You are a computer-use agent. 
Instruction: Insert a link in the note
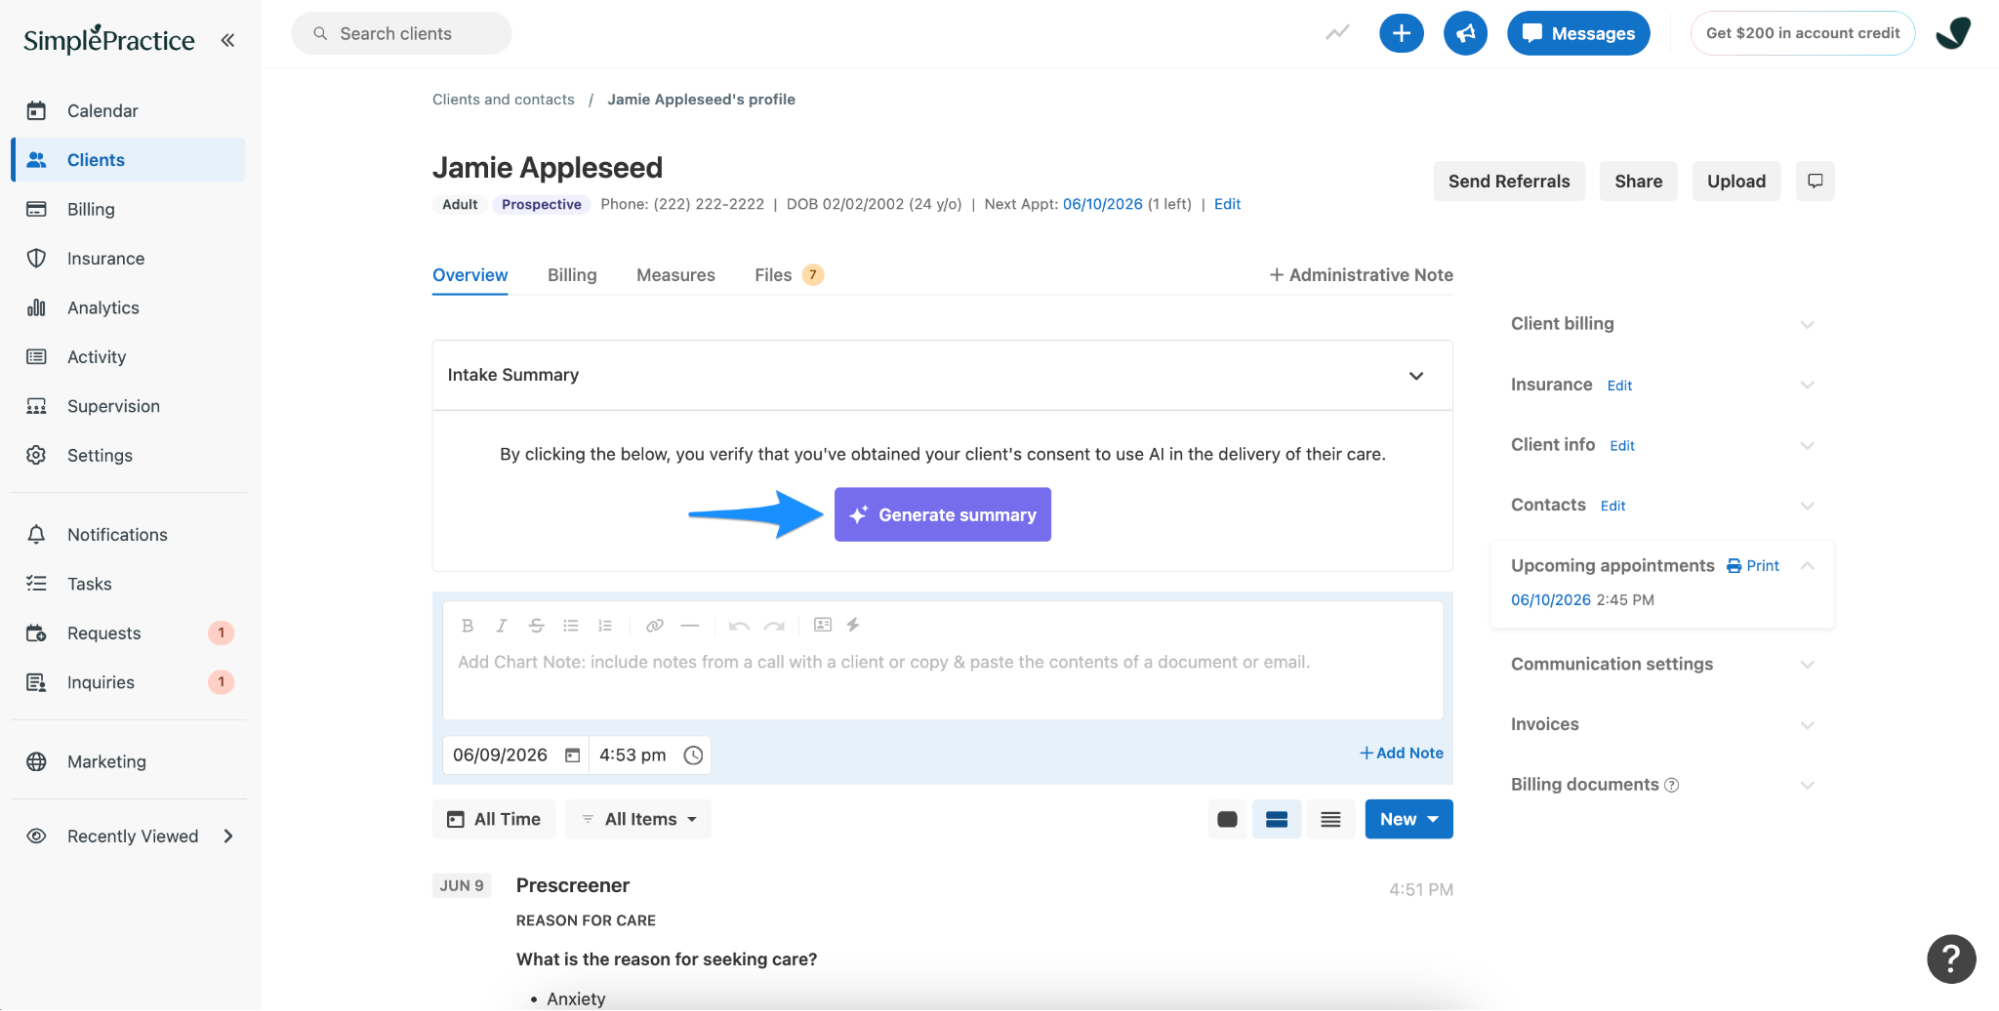click(x=655, y=625)
